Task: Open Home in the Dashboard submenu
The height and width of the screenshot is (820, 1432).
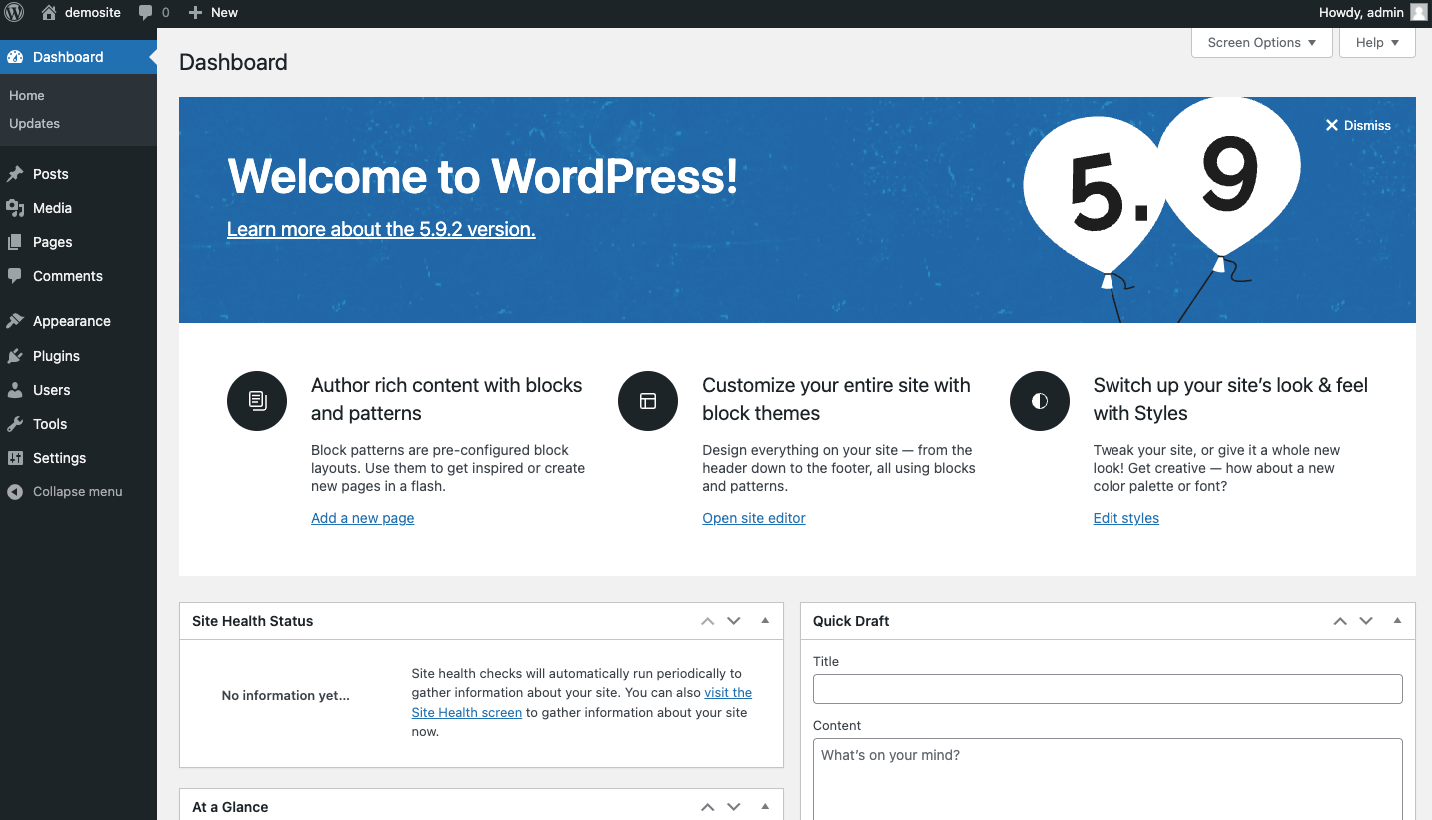Action: (x=27, y=96)
